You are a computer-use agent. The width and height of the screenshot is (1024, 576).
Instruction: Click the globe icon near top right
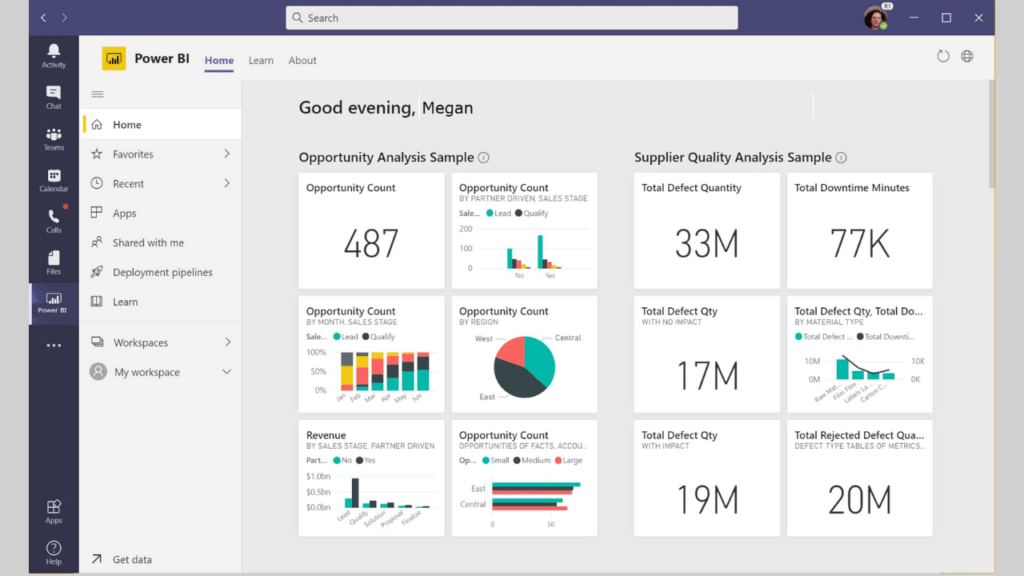[967, 56]
